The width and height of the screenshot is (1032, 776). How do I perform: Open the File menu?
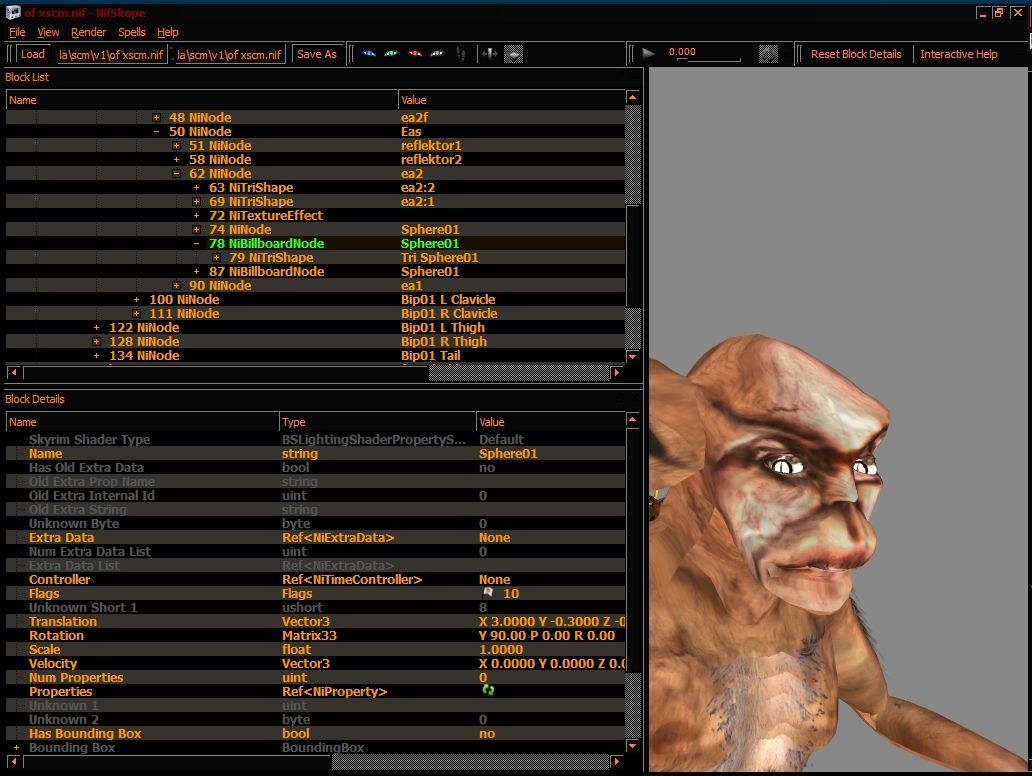[x=17, y=32]
